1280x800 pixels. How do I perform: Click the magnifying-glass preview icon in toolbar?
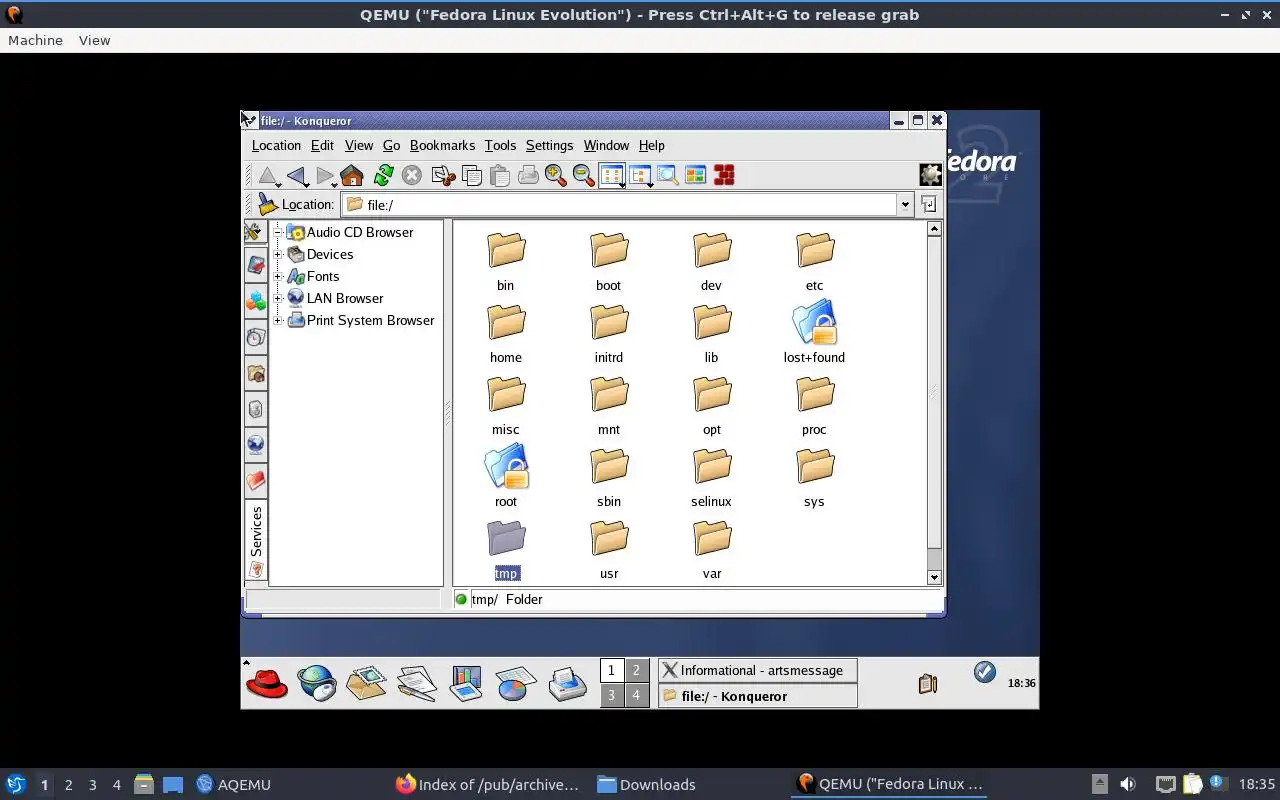pos(668,176)
